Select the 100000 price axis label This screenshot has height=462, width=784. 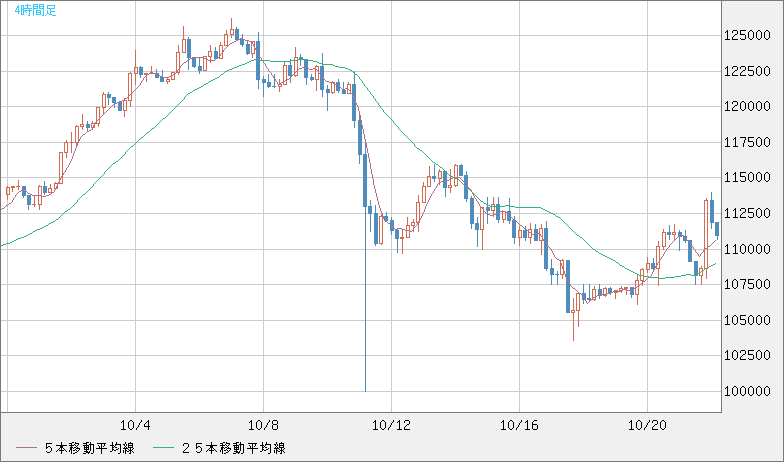pos(750,391)
